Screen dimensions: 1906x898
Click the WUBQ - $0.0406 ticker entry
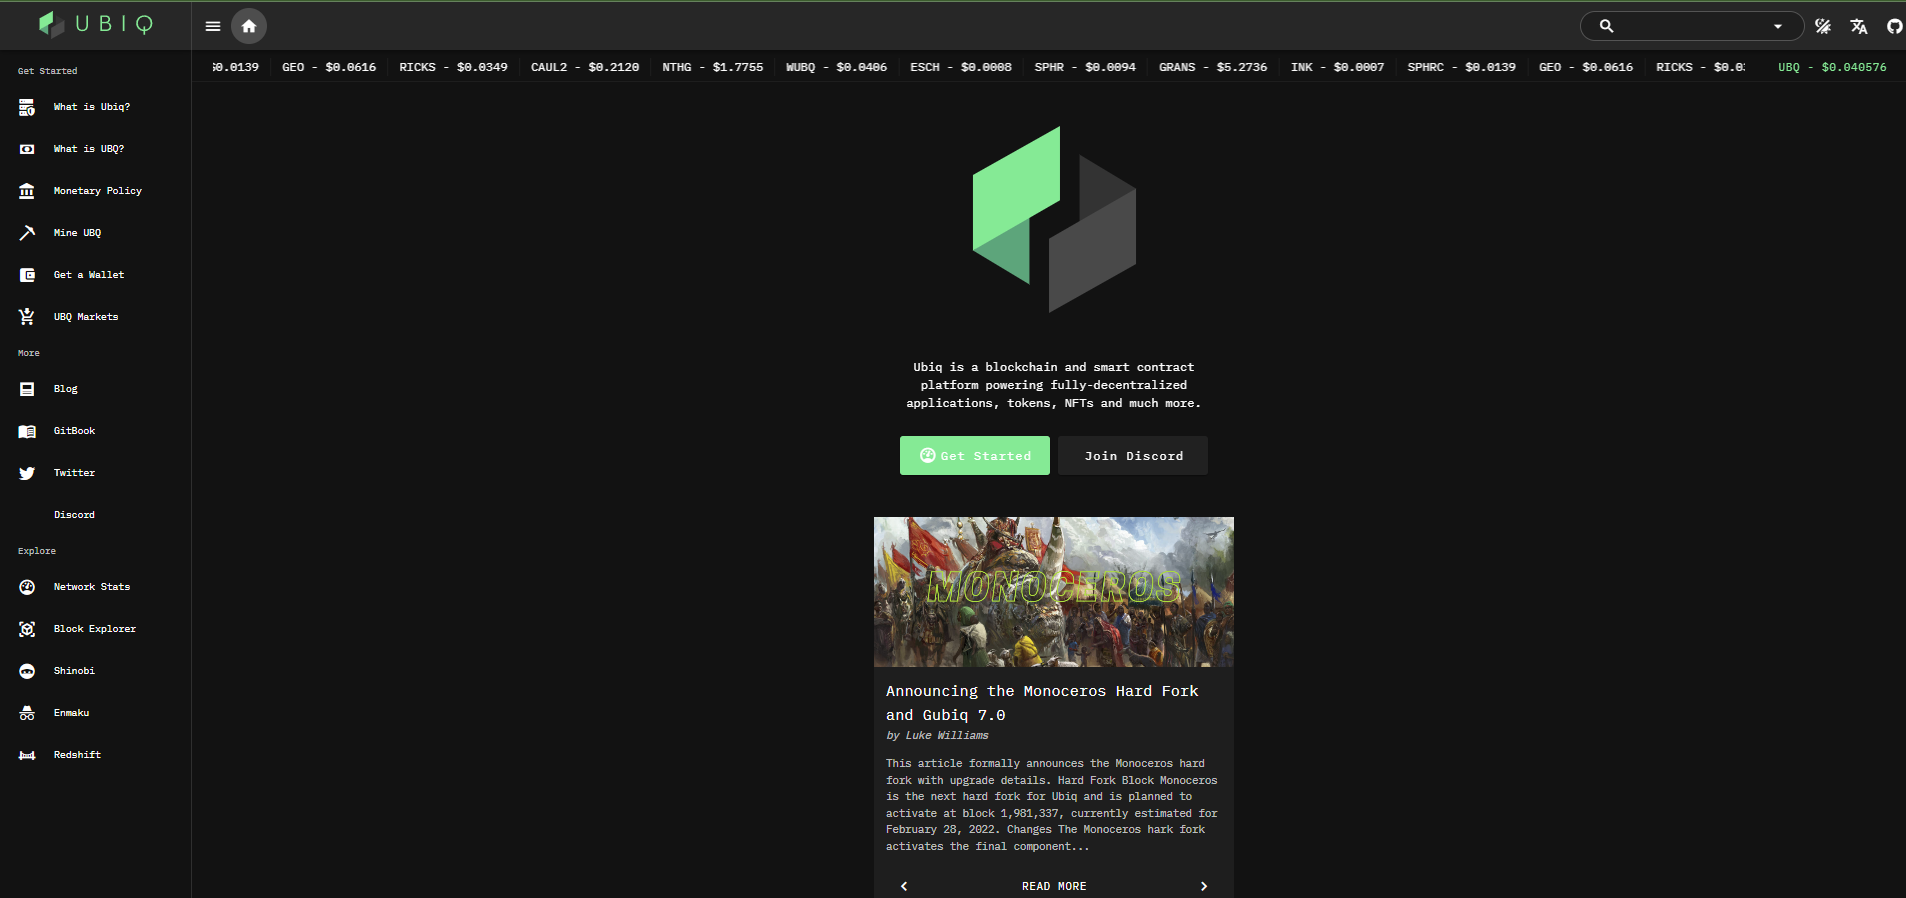pos(836,68)
